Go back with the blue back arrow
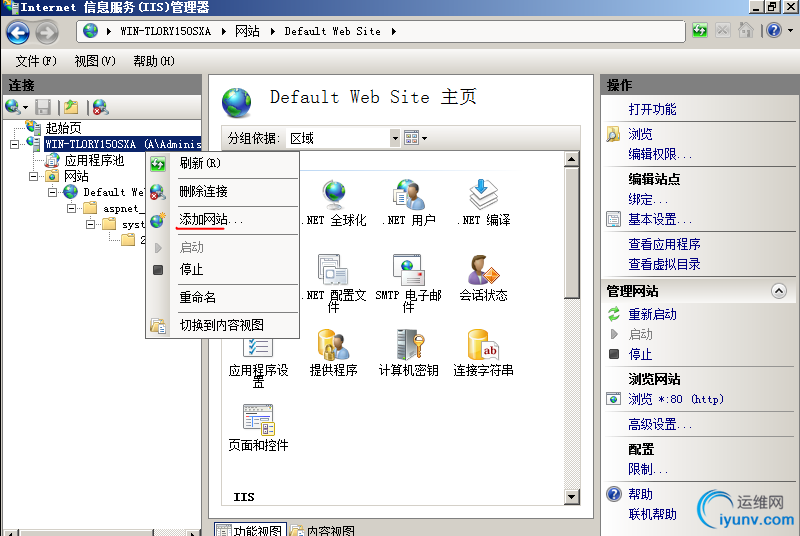800x536 pixels. (x=18, y=33)
